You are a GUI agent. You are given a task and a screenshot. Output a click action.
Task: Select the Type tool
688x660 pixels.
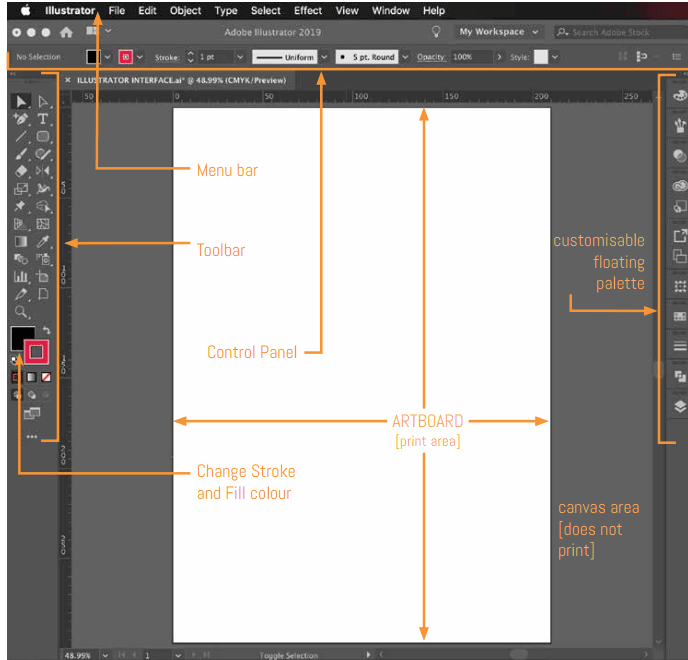[43, 119]
